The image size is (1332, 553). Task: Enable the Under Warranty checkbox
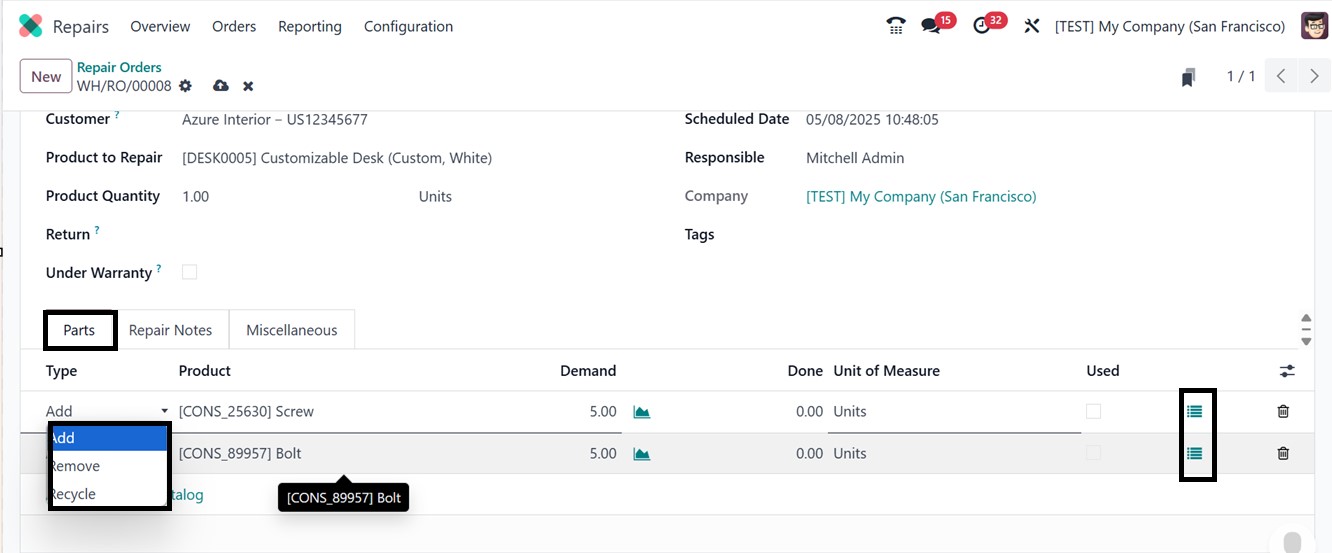pos(189,272)
